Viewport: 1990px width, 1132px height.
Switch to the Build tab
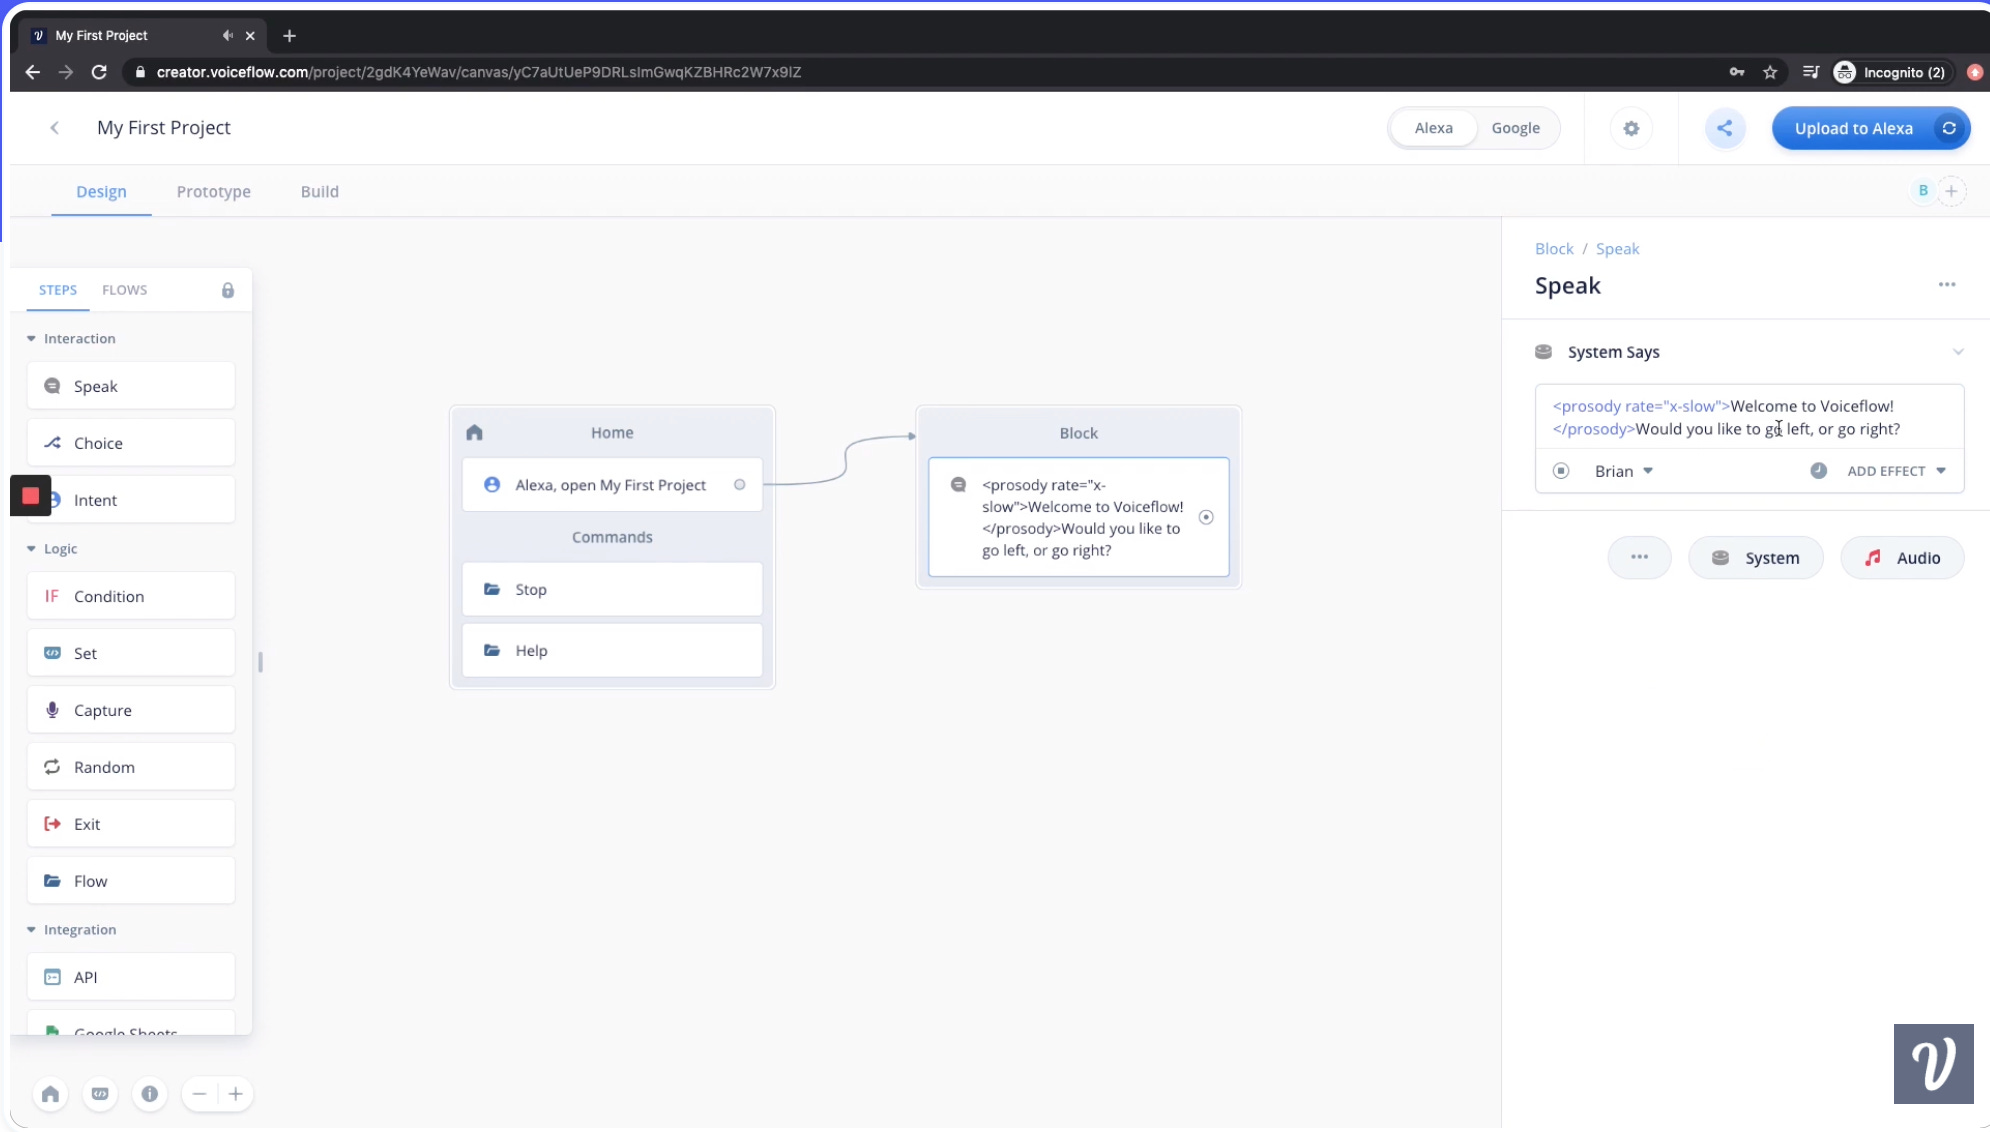(x=320, y=191)
